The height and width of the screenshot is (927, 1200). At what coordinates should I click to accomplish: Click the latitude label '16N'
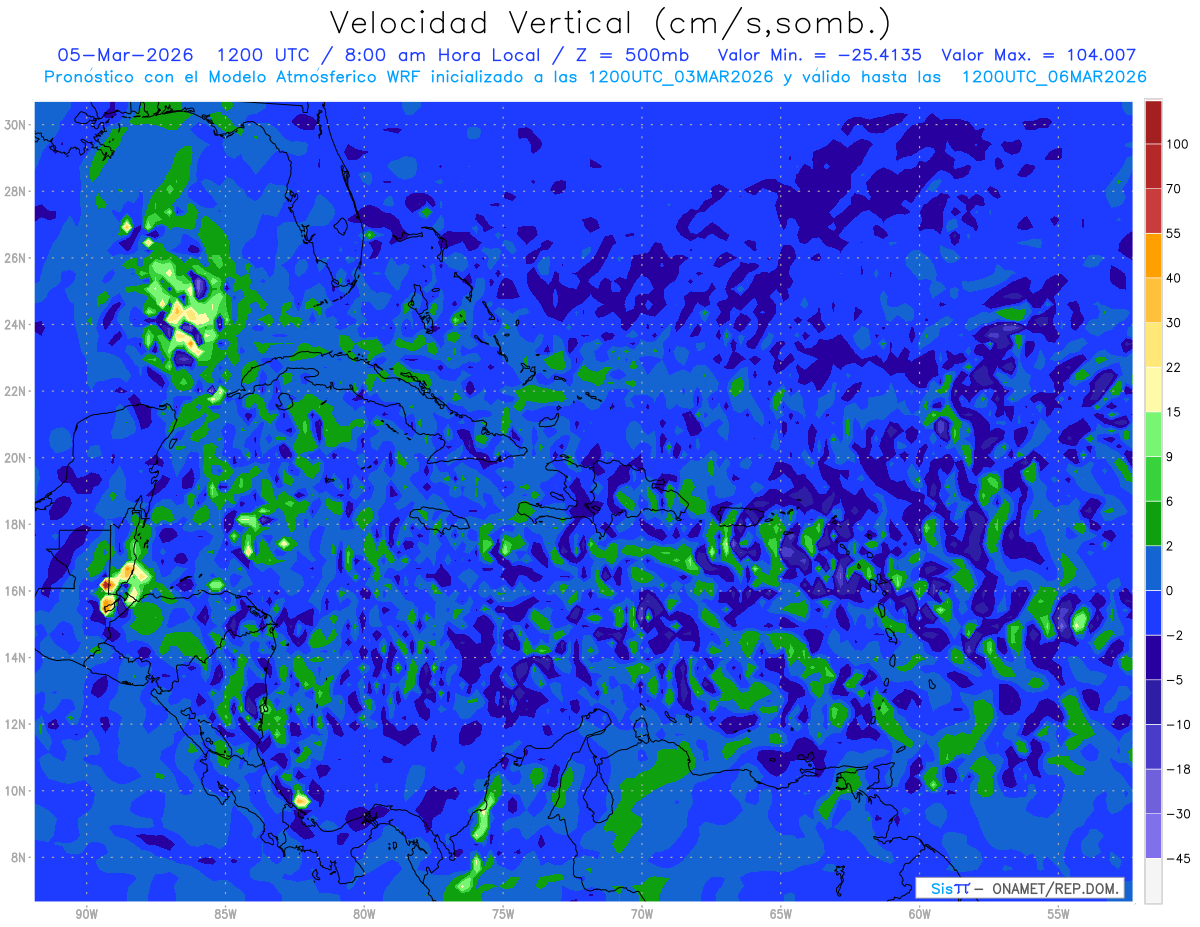[x=17, y=591]
